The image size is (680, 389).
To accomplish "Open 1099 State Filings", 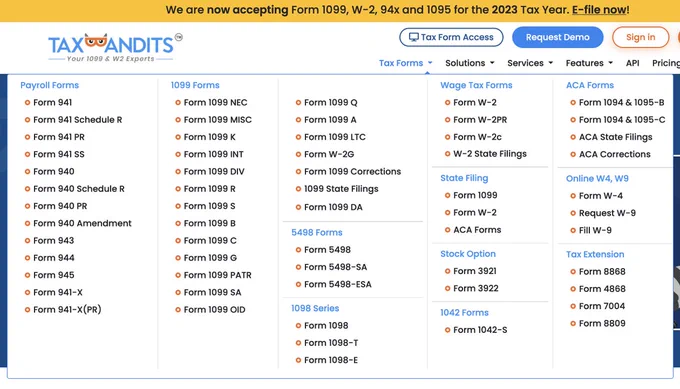I will [x=341, y=189].
